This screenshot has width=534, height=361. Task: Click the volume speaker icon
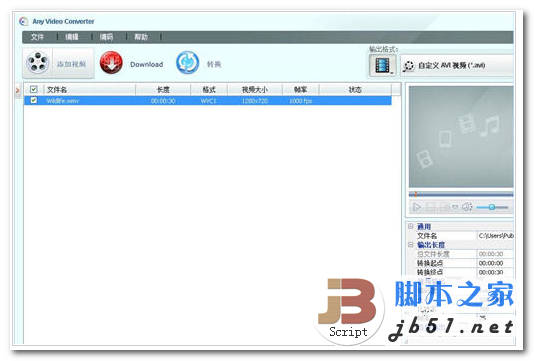point(467,207)
